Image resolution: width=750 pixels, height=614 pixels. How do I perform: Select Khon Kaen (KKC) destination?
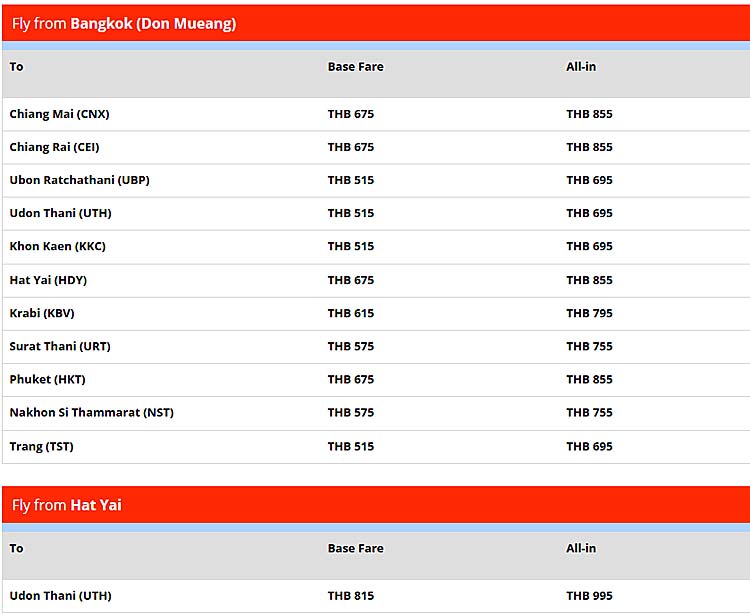pos(57,246)
